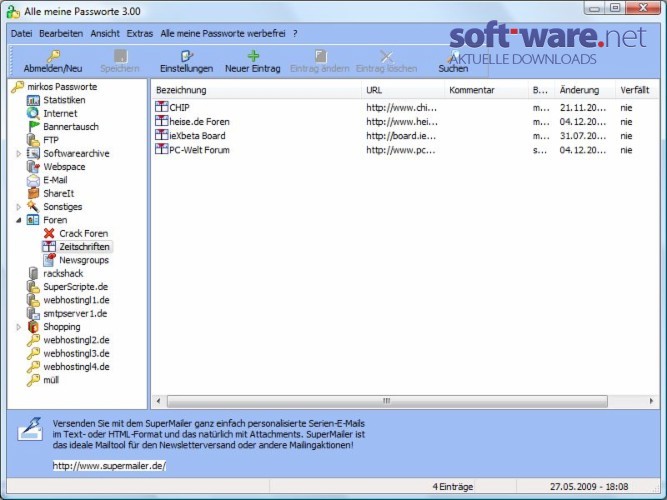The width and height of the screenshot is (667, 500).
Task: Select SuperScripte.de in the tree
Action: [75, 287]
